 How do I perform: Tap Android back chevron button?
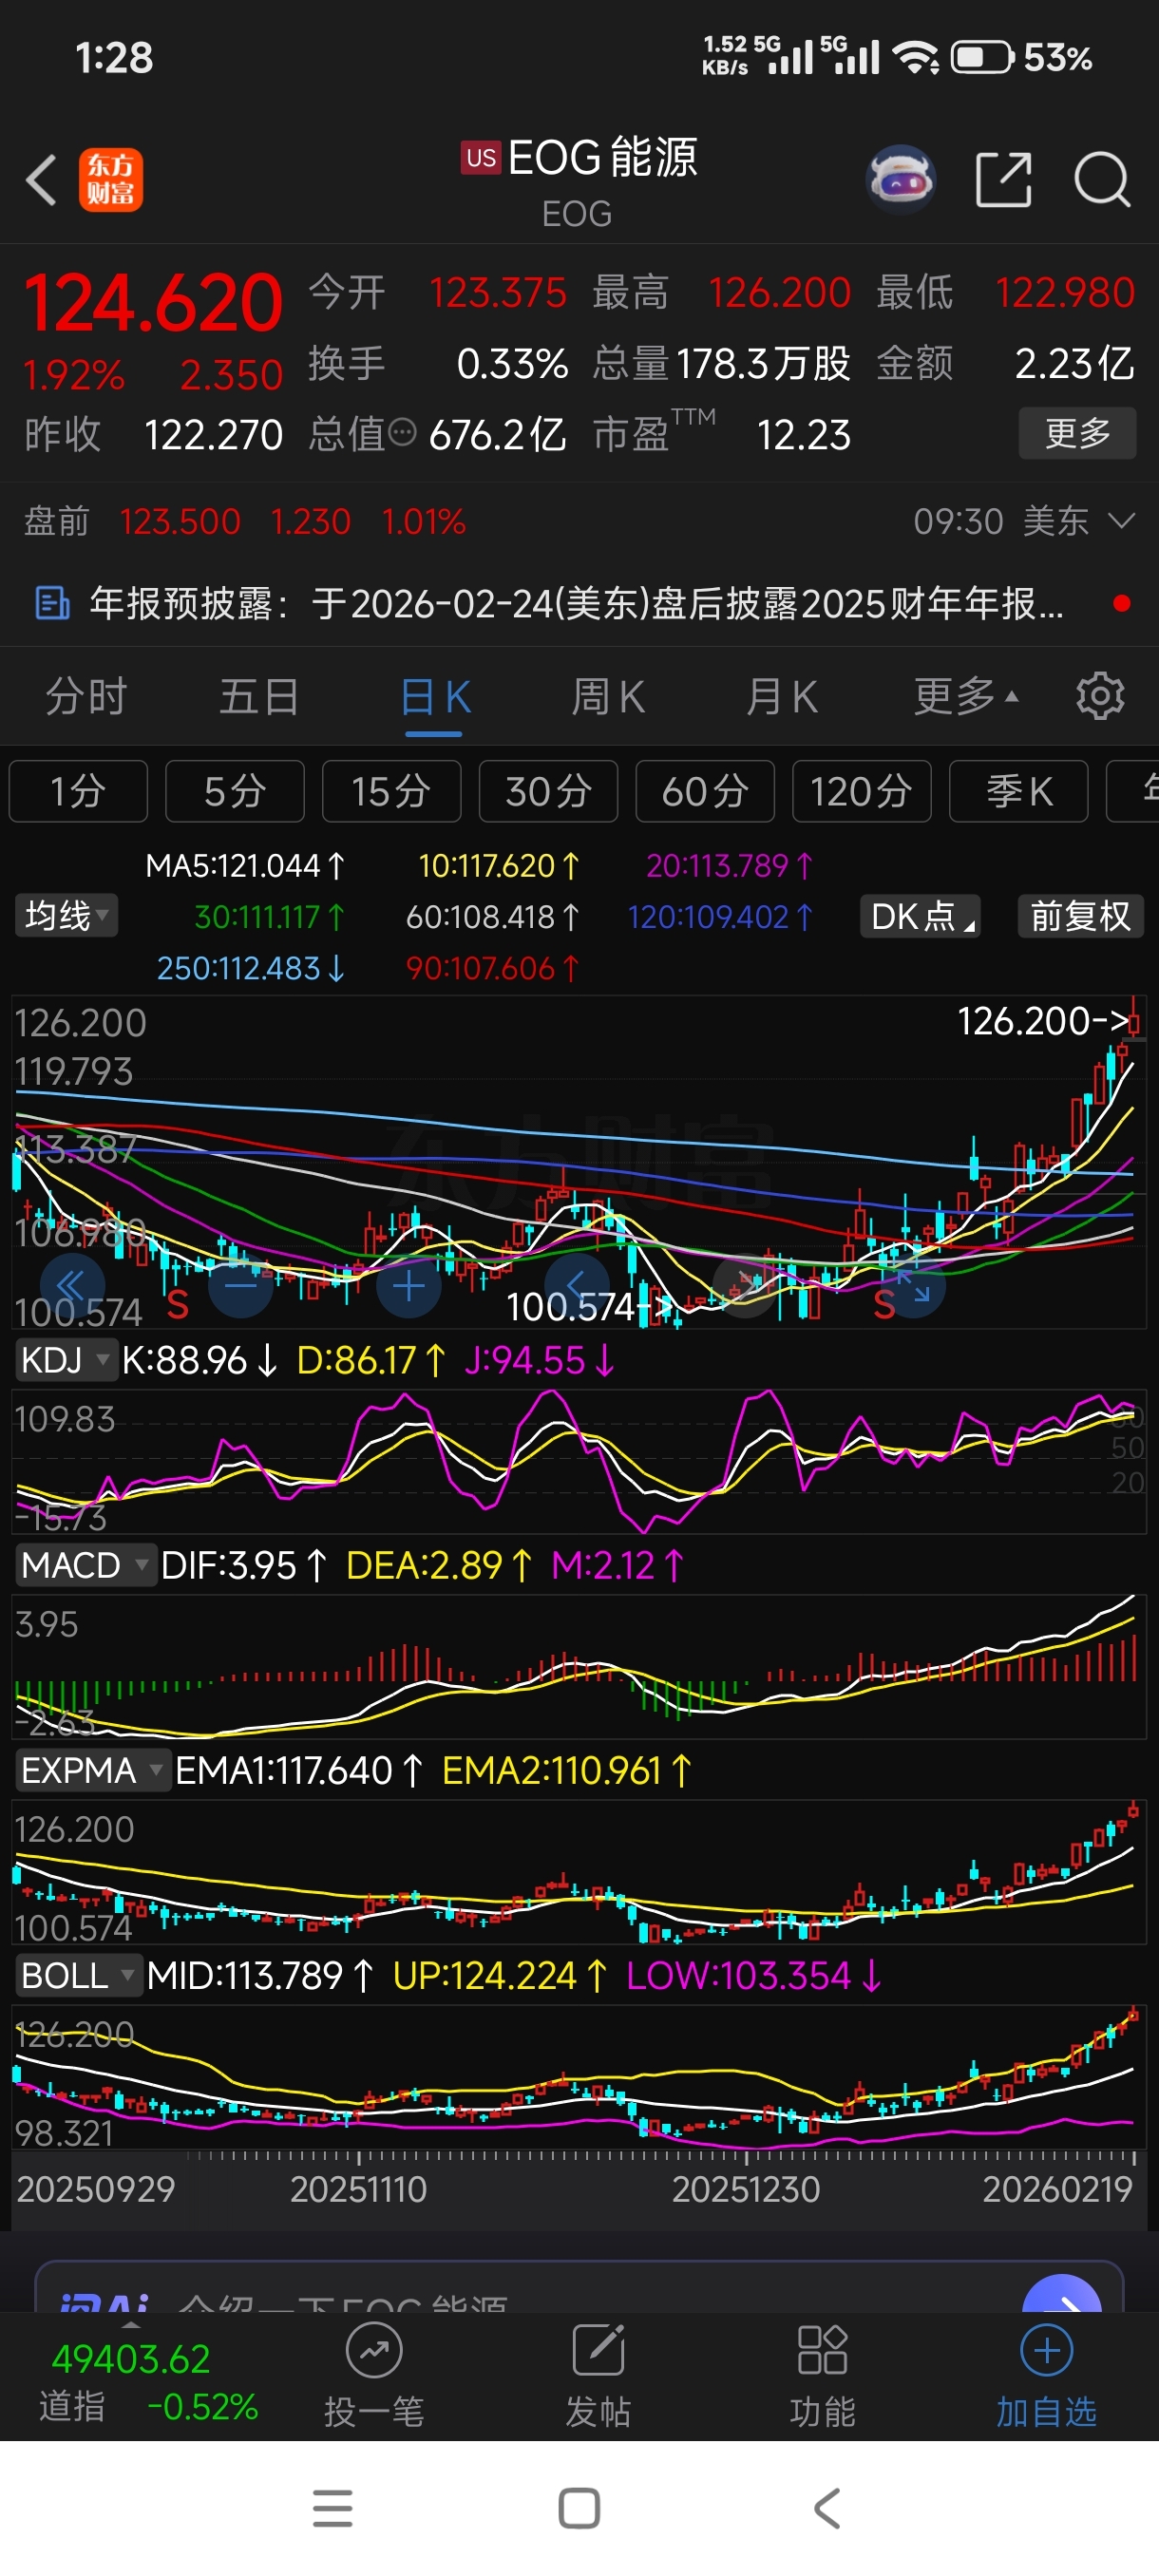[826, 2508]
